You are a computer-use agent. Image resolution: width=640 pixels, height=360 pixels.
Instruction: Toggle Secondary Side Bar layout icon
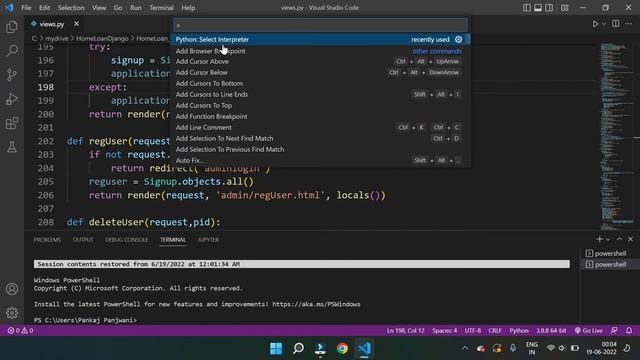549,8
